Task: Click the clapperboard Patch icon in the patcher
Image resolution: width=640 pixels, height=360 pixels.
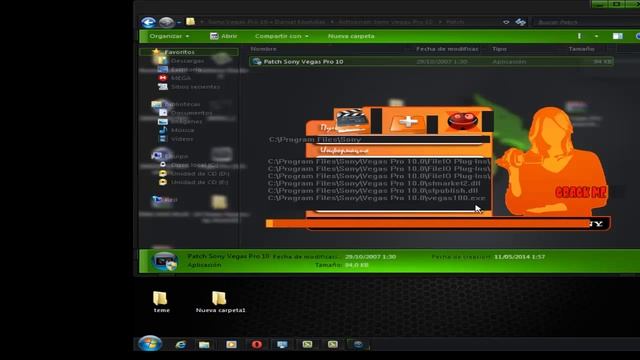Action: 352,120
